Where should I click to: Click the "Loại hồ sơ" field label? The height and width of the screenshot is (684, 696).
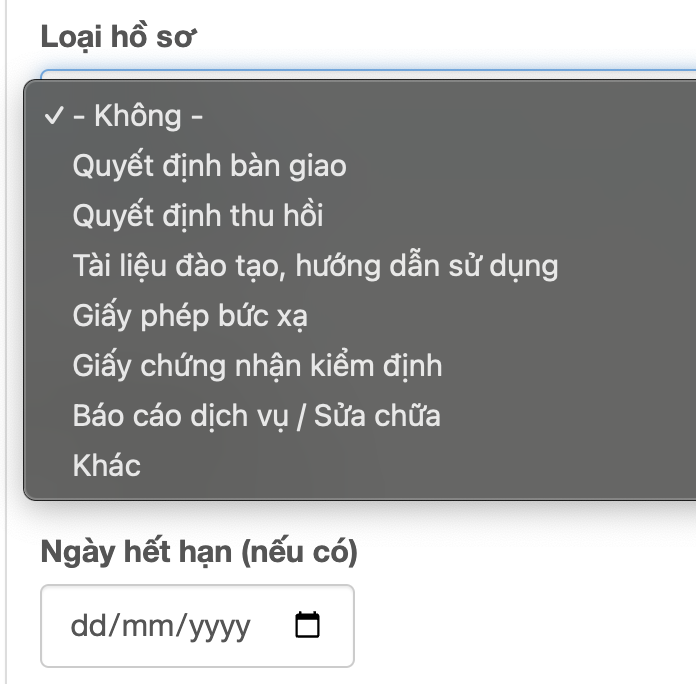[119, 38]
